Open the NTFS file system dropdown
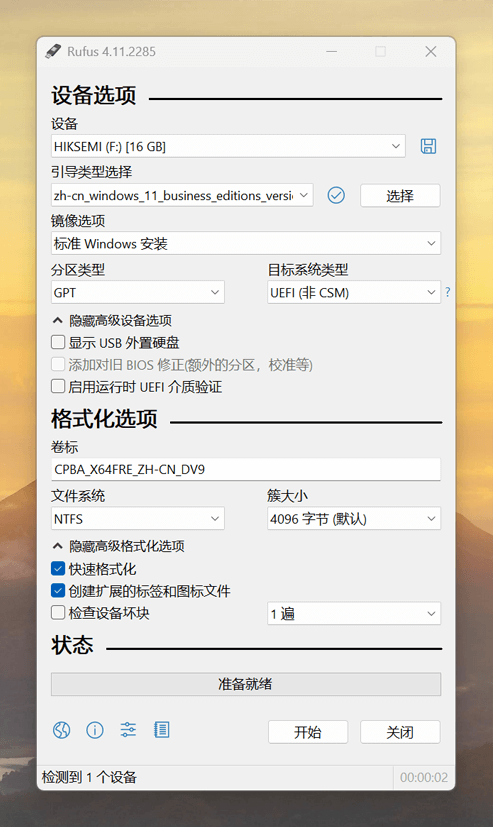 coord(138,518)
